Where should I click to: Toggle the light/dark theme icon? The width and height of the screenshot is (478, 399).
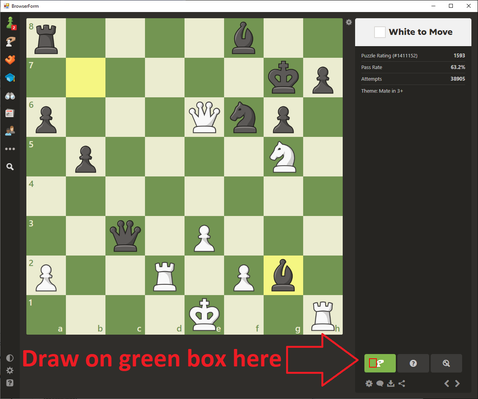pyautogui.click(x=10, y=358)
